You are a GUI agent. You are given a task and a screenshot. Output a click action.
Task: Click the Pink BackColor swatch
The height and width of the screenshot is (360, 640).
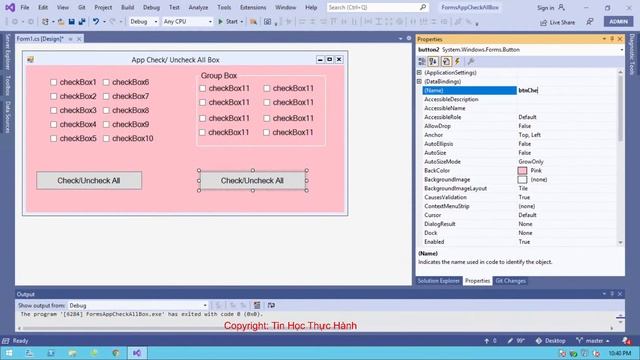[x=522, y=171]
